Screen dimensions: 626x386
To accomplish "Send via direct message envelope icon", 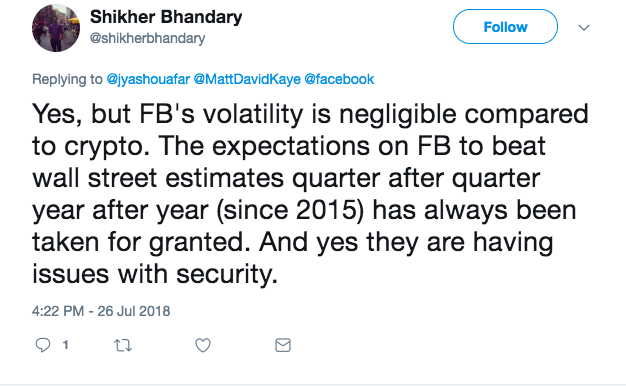I will 283,345.
